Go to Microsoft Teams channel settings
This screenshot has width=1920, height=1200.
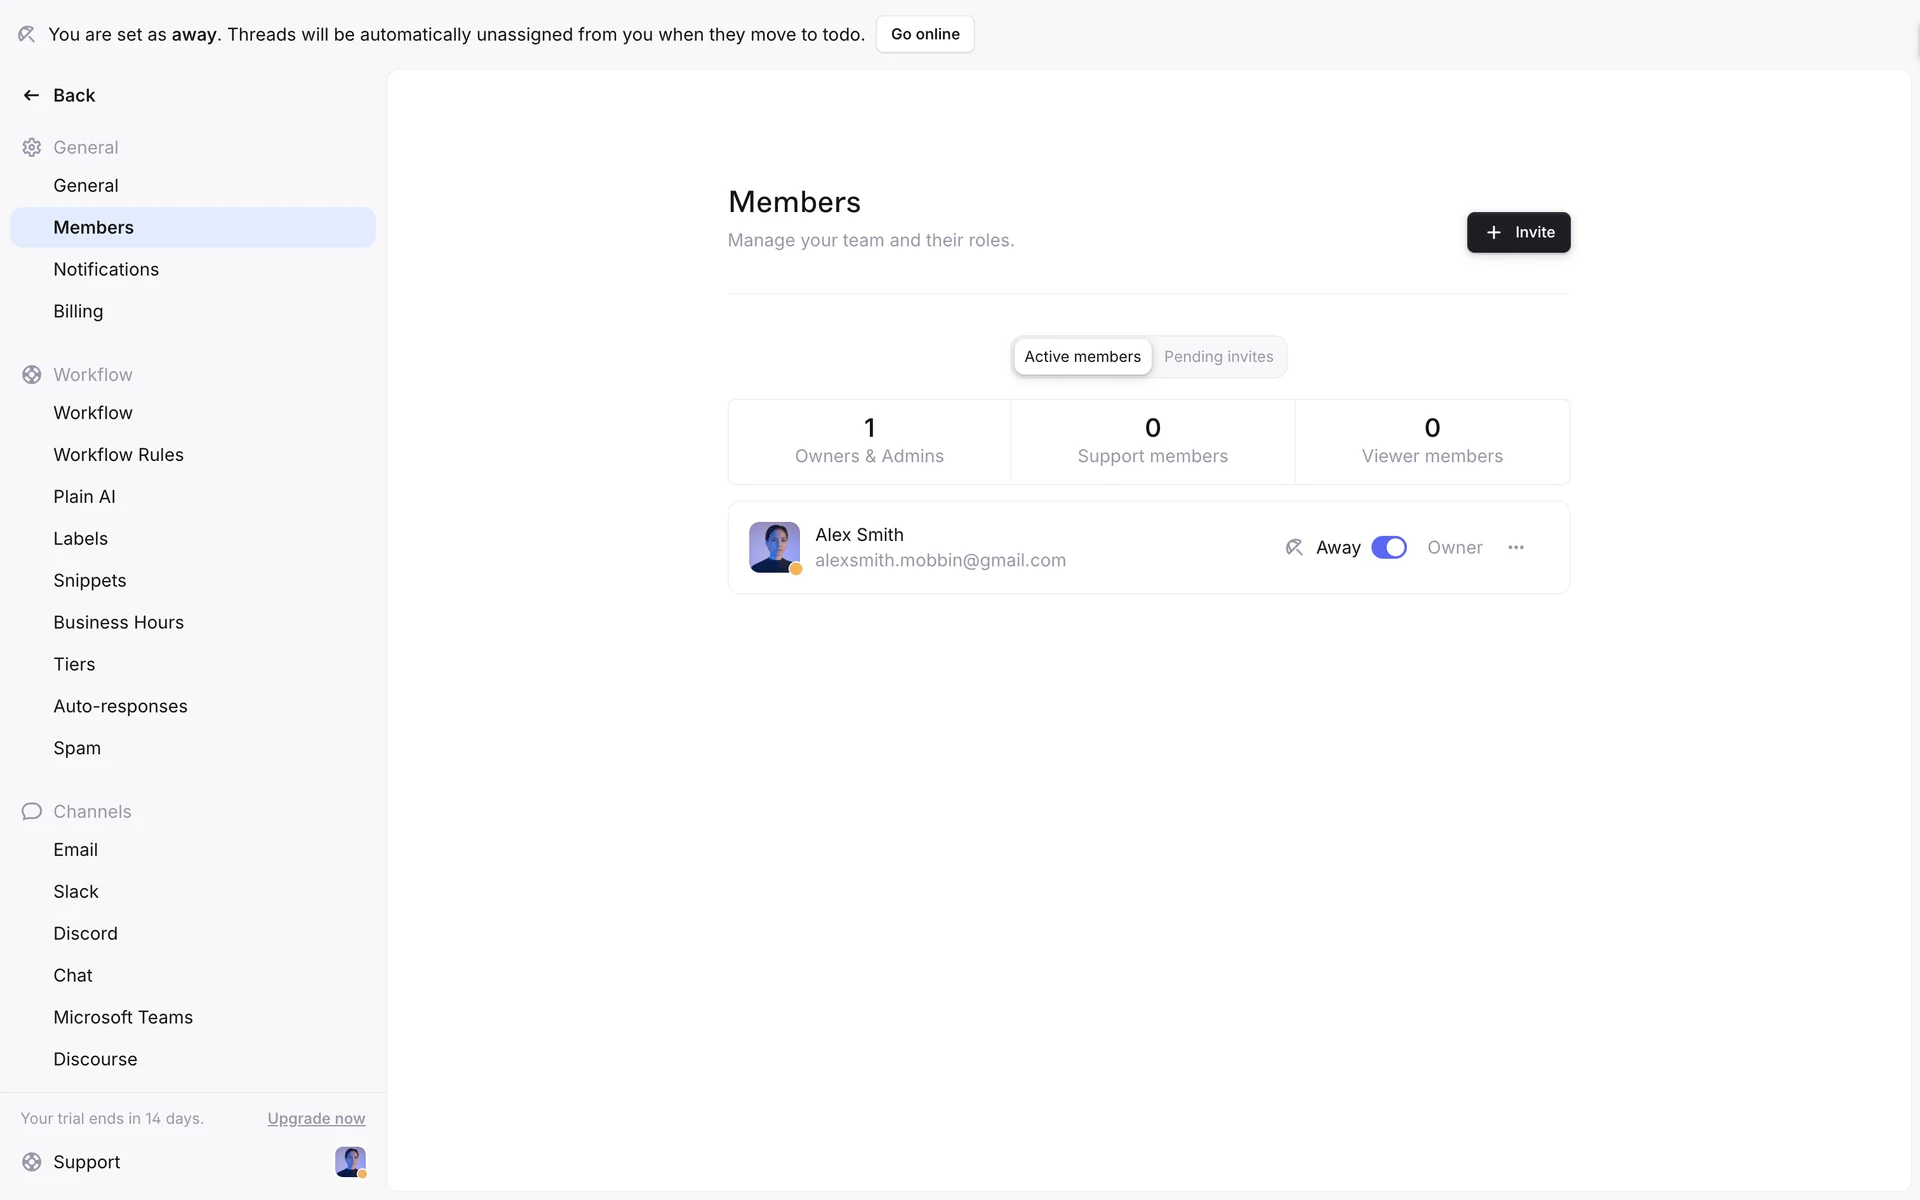123,1017
